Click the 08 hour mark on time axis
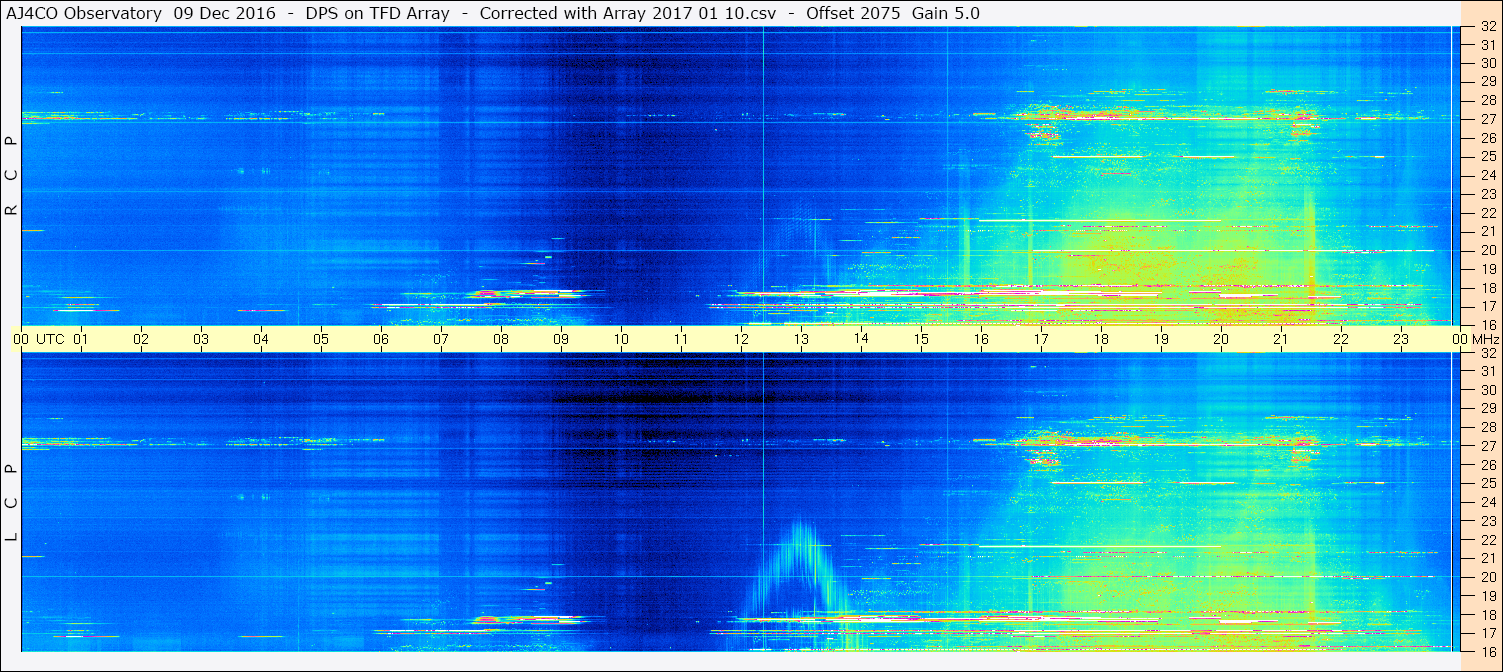1503x672 pixels. click(501, 339)
